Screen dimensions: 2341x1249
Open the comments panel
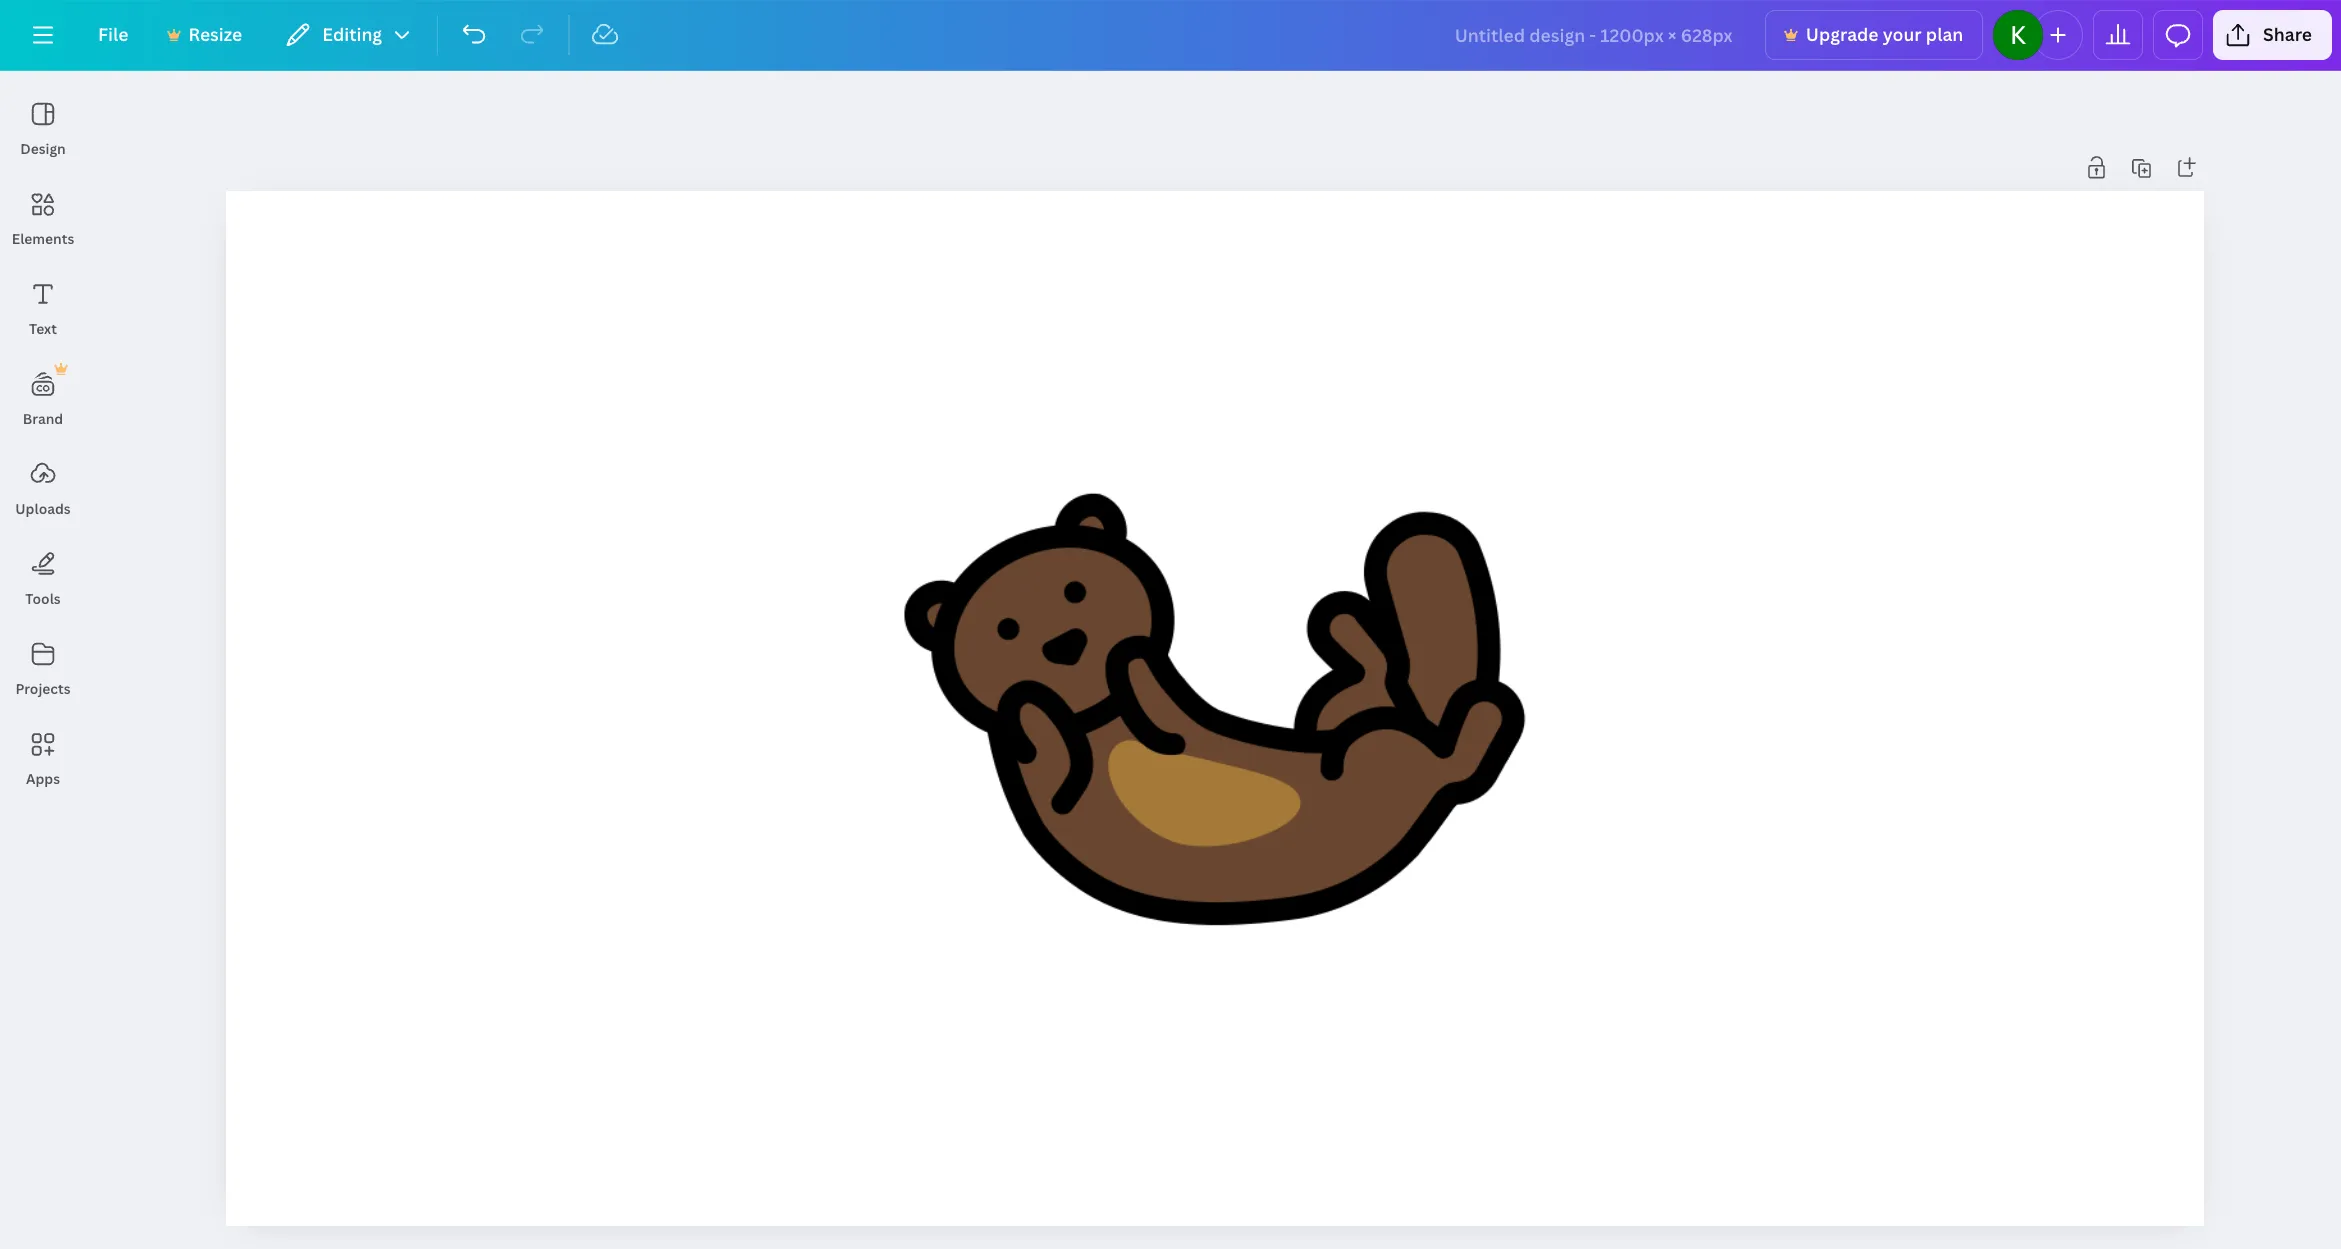coord(2177,34)
